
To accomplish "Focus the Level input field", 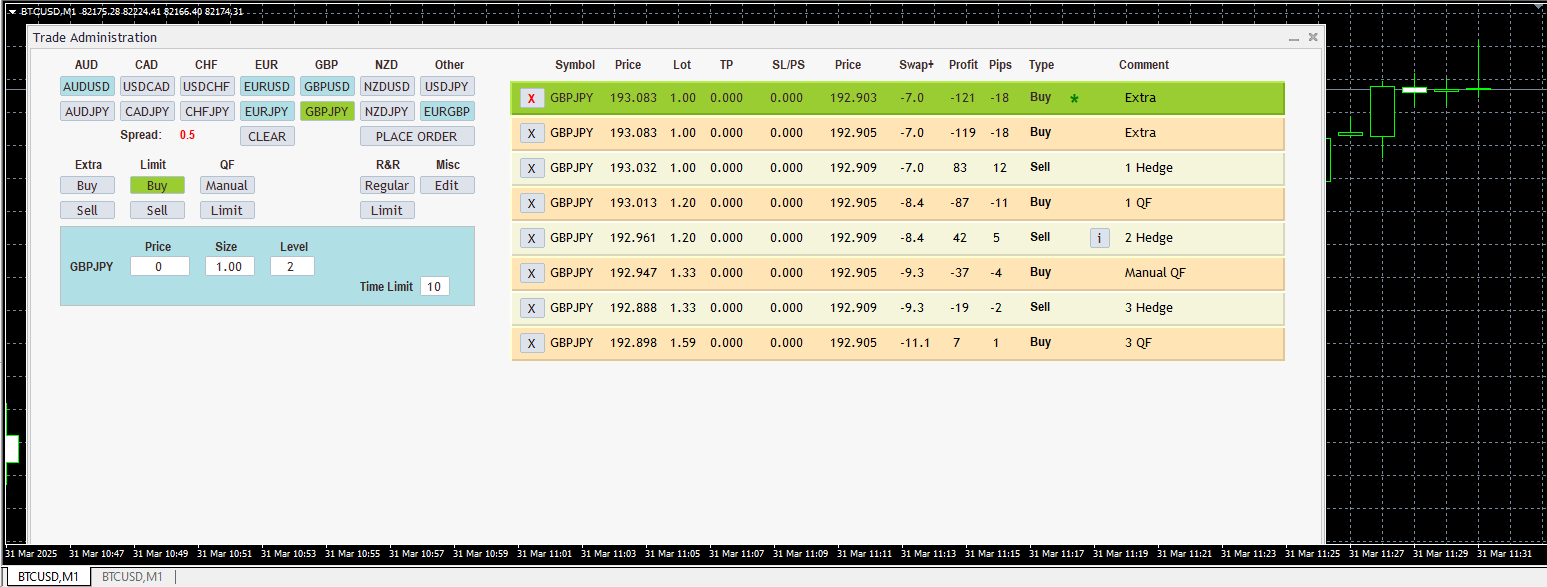I will [x=292, y=267].
